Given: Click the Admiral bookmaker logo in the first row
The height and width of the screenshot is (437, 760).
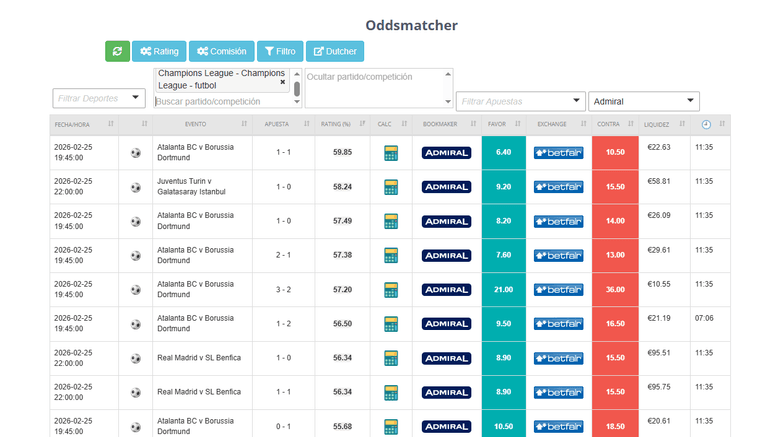Looking at the screenshot, I should [x=446, y=153].
